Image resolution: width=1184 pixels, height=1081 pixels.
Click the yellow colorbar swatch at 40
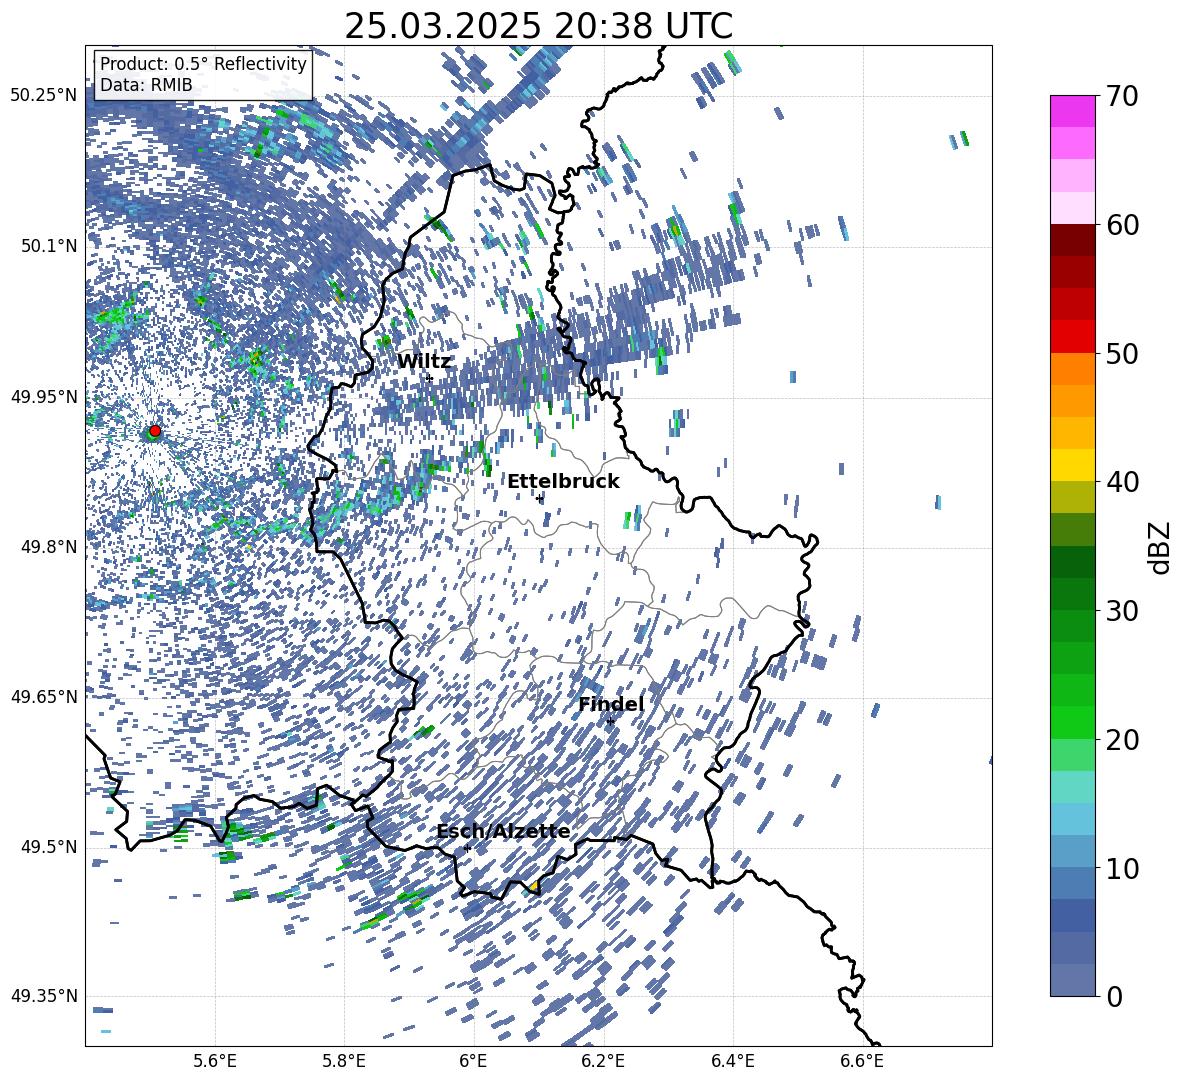coord(1072,465)
